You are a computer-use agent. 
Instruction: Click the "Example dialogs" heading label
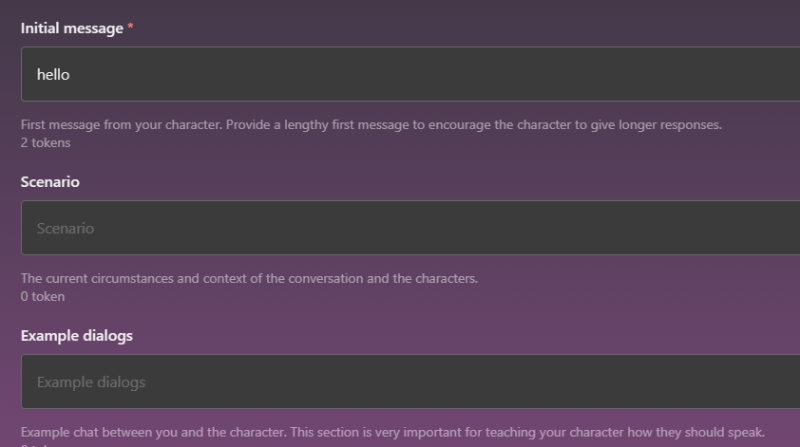77,336
